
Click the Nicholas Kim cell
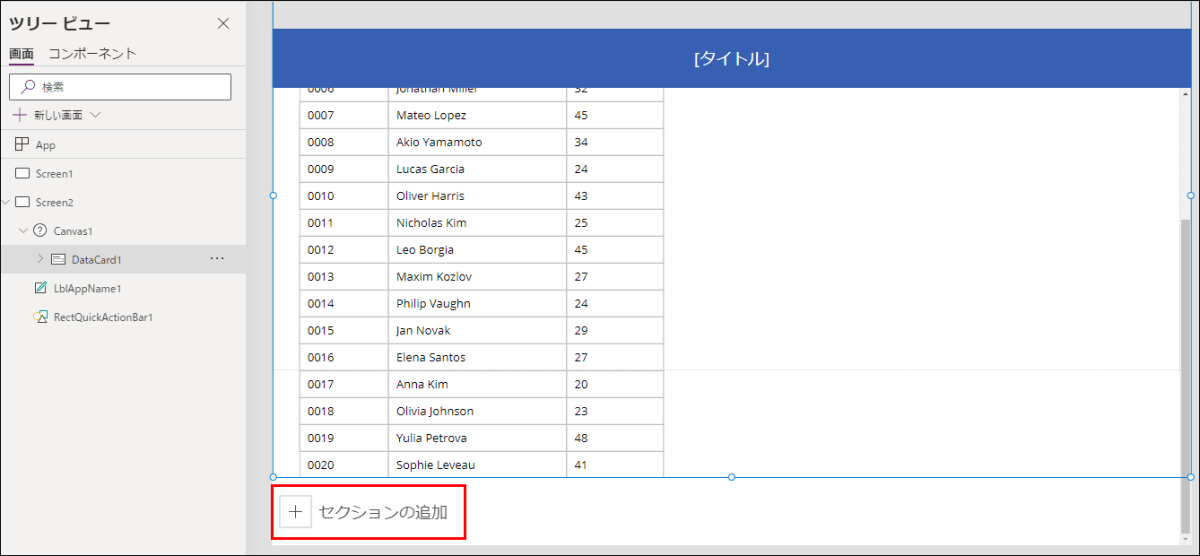click(477, 223)
